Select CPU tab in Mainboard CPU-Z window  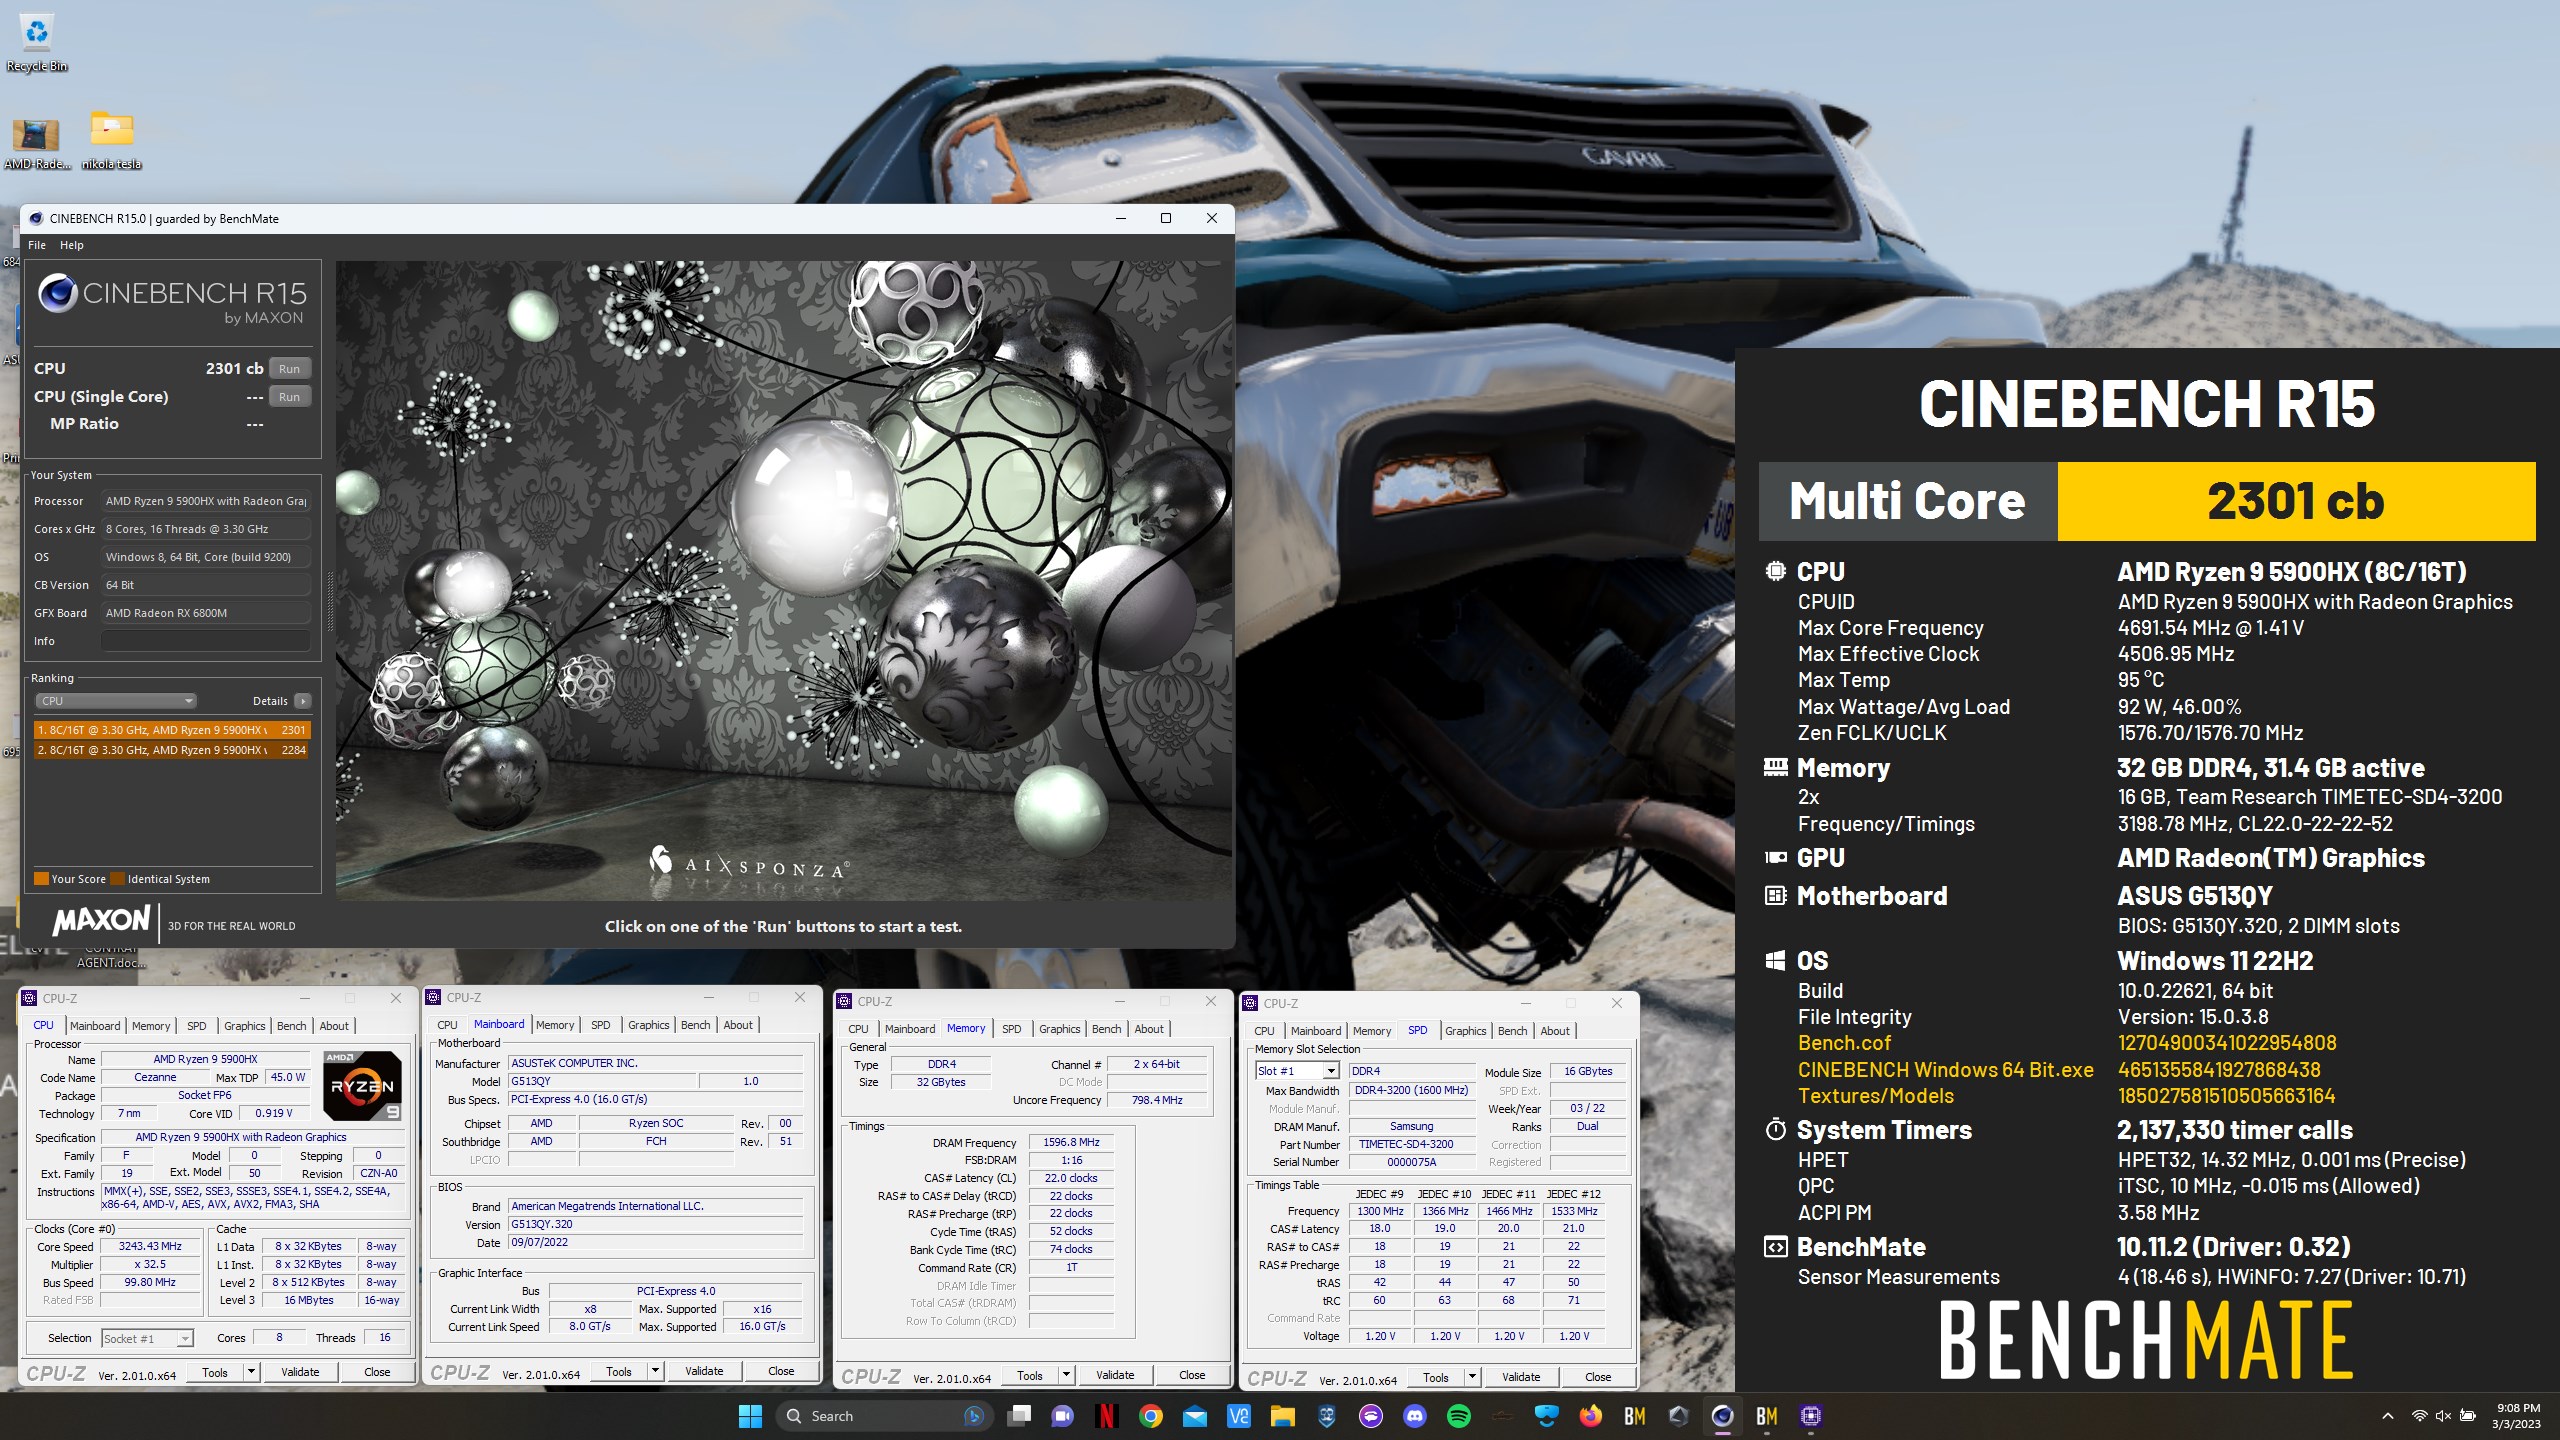(x=447, y=1025)
